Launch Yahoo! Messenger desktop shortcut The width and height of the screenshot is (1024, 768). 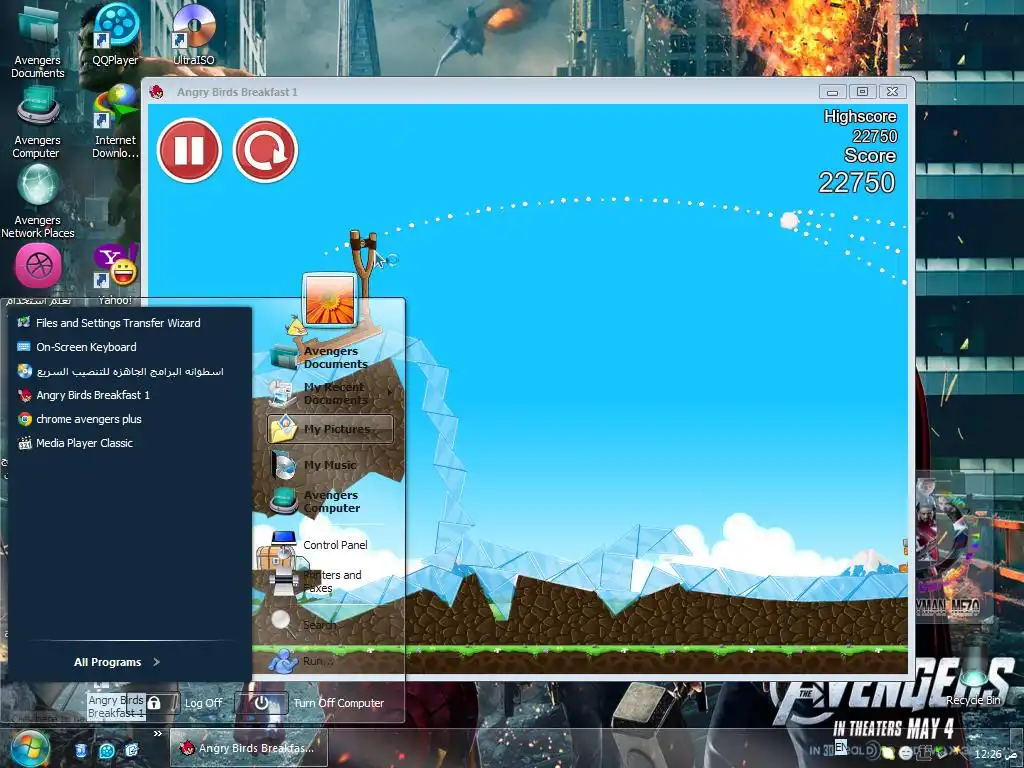[116, 274]
